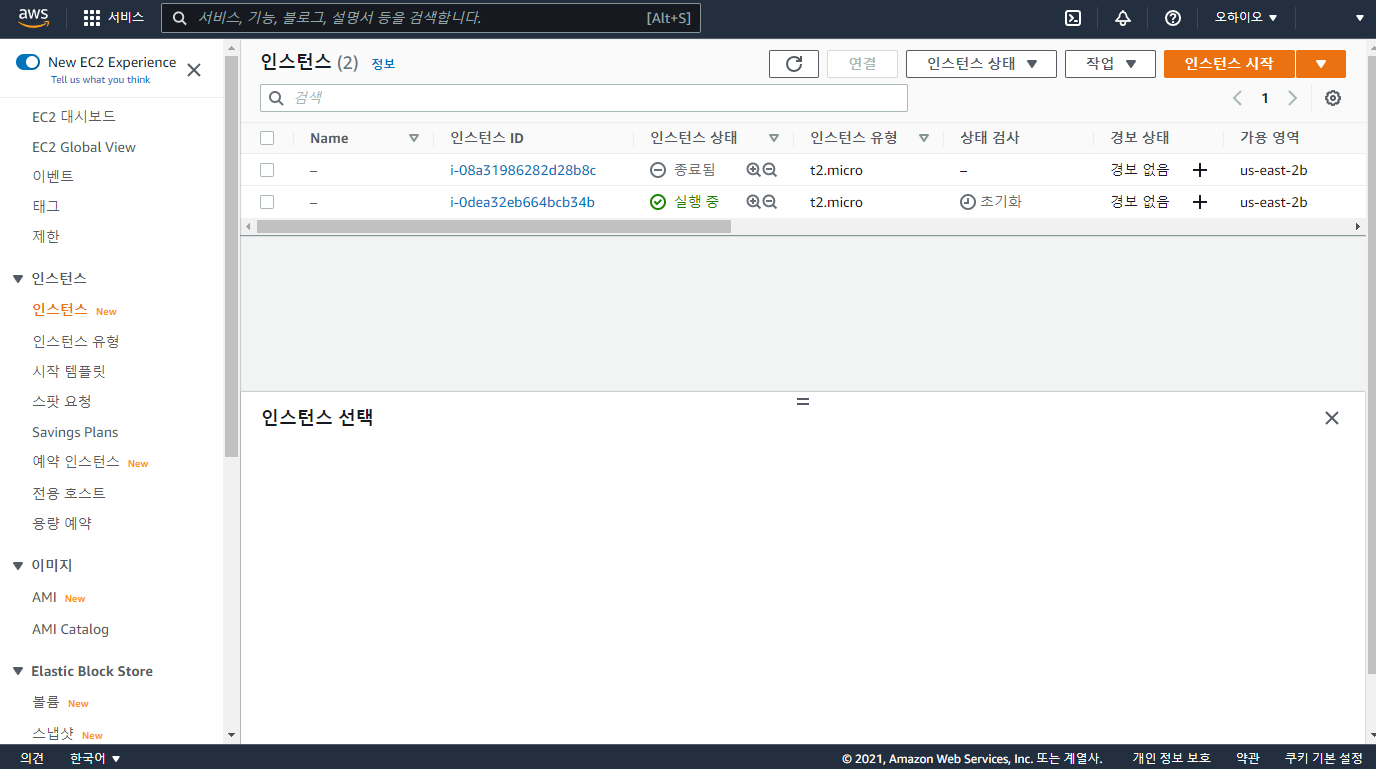Collapse the Elastic Block Store section

18,671
